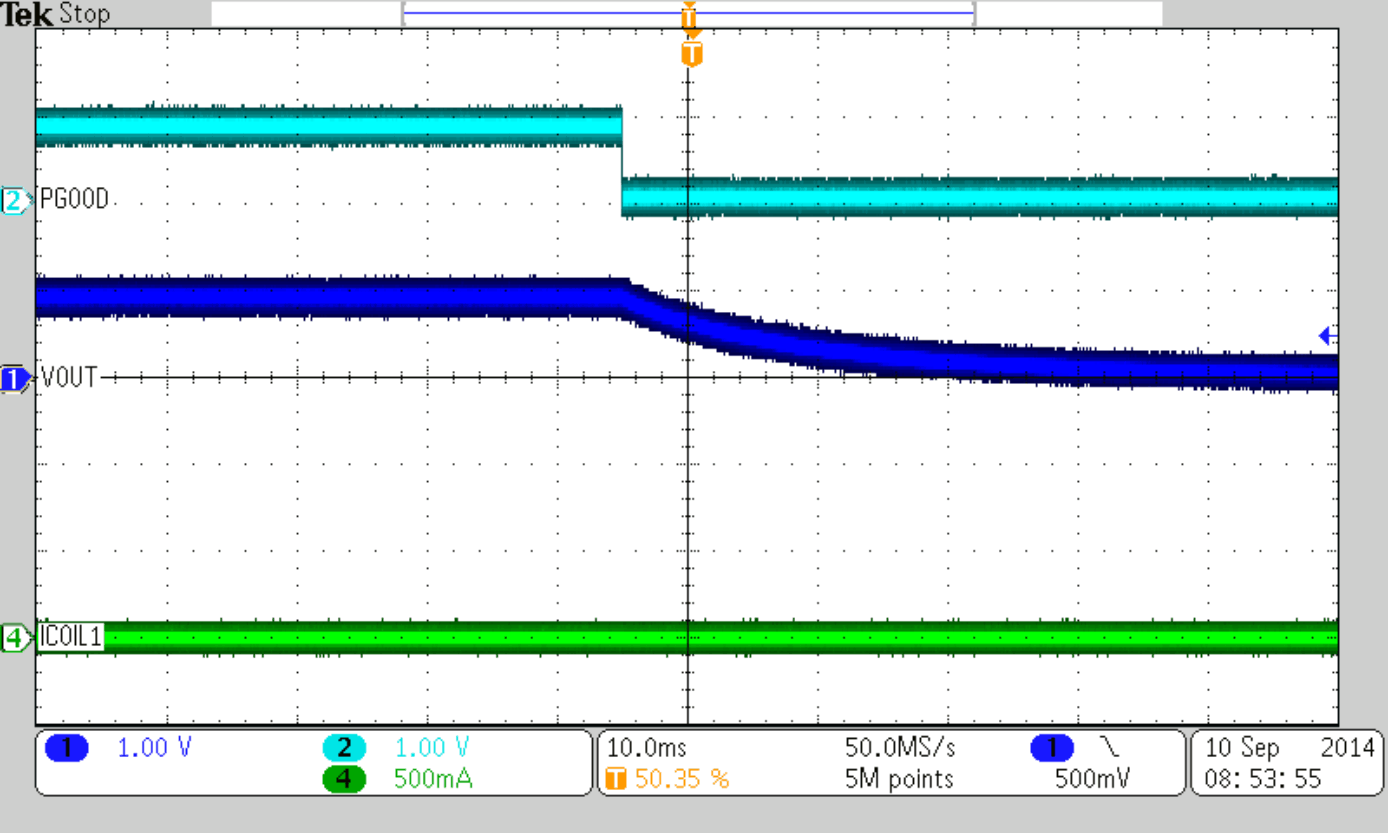1388x833 pixels.
Task: Click the Tek logo text
Action: coord(26,14)
